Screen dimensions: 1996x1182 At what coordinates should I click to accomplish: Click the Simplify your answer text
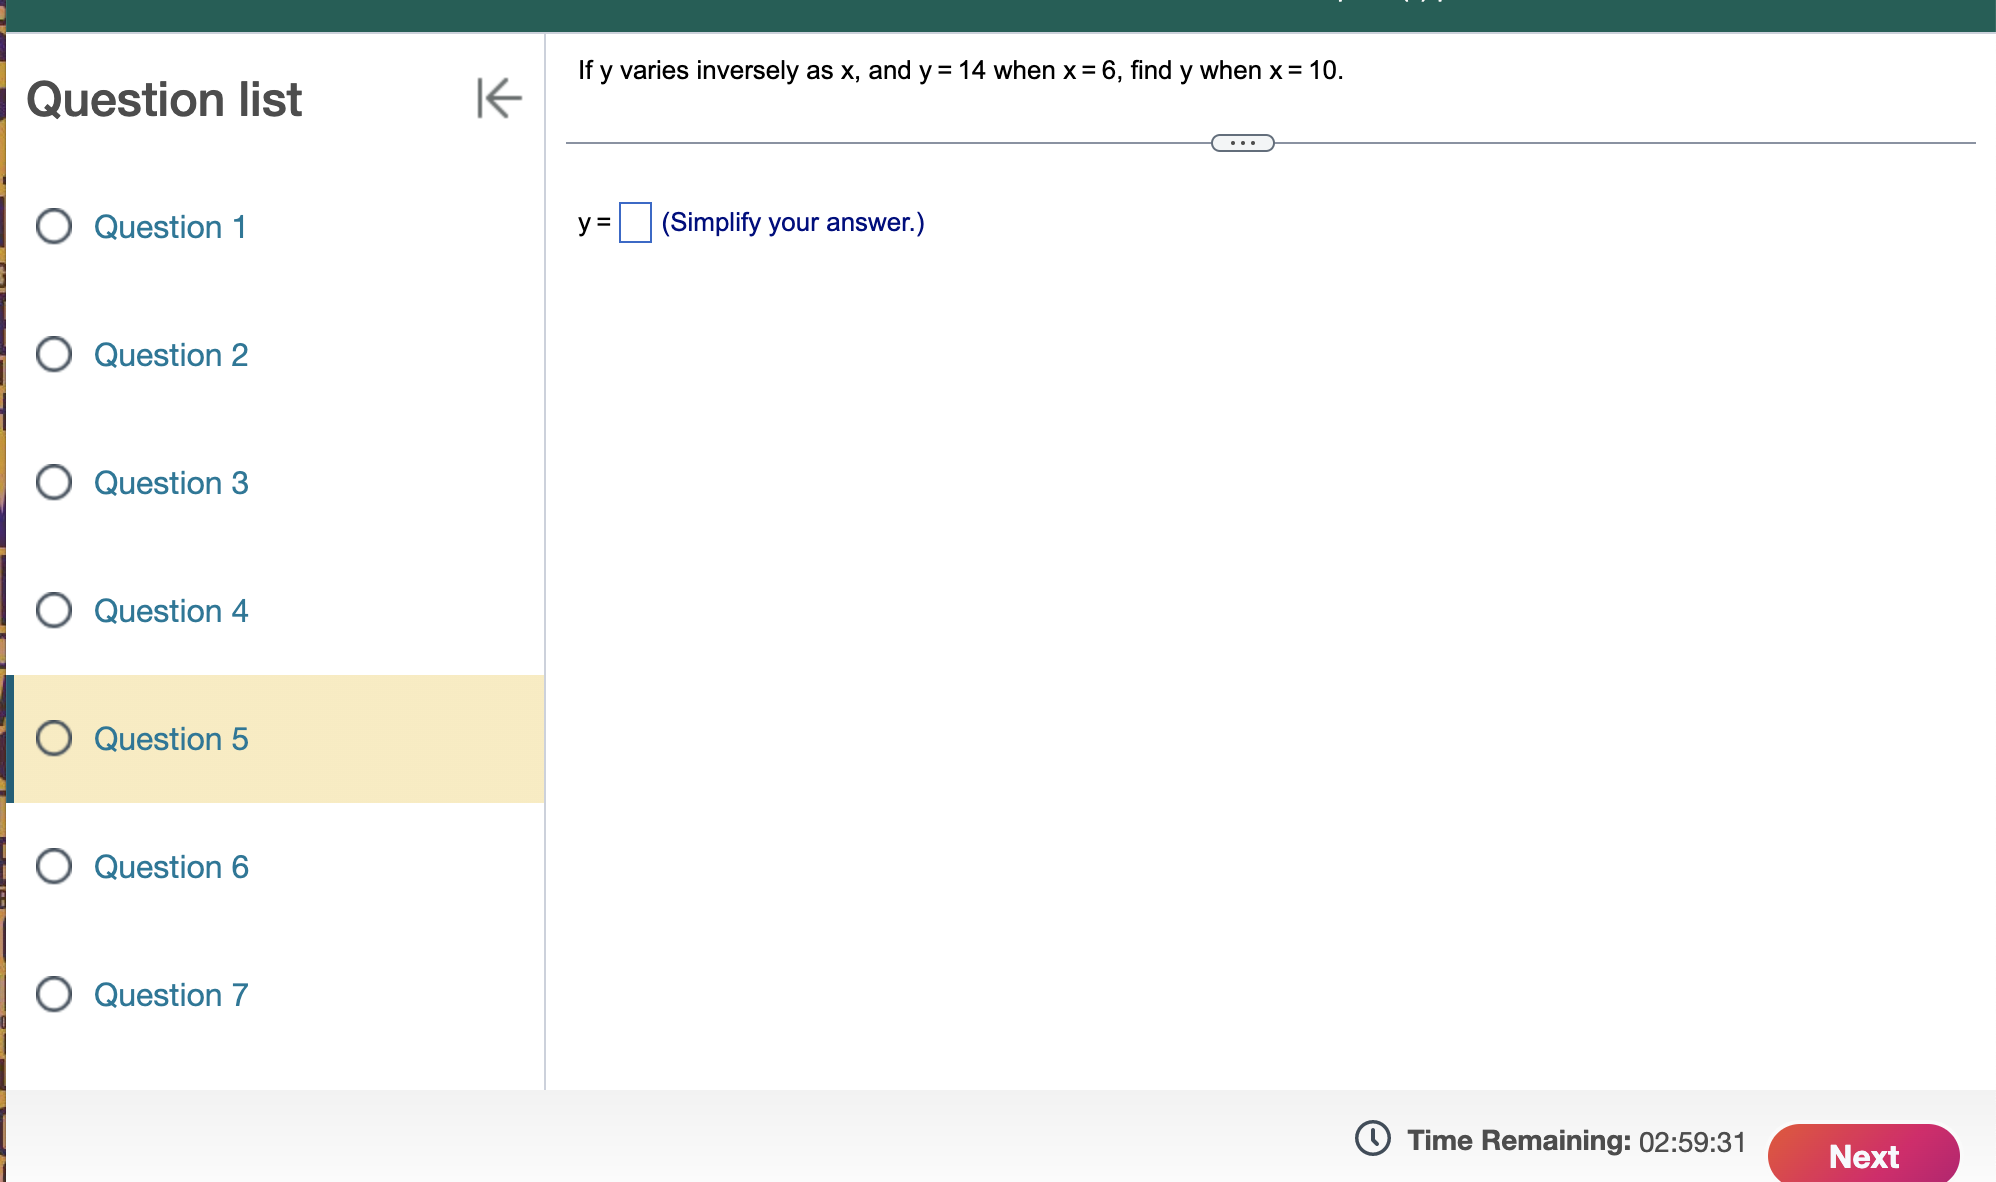[x=793, y=222]
